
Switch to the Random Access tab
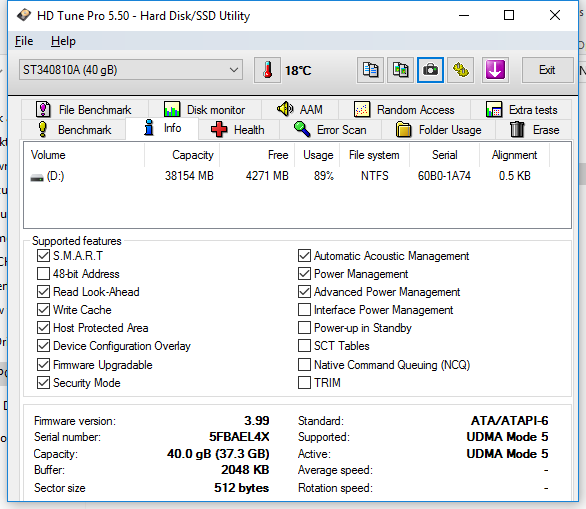[404, 109]
